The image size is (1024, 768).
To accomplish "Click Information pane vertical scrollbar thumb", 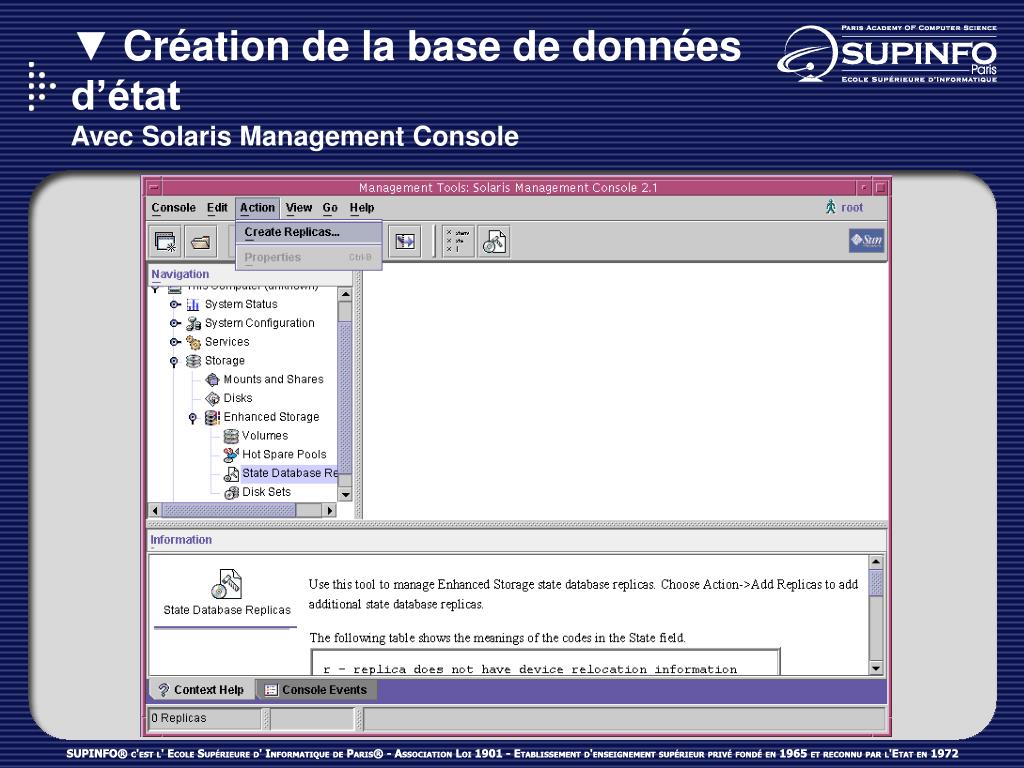I will click(x=876, y=583).
